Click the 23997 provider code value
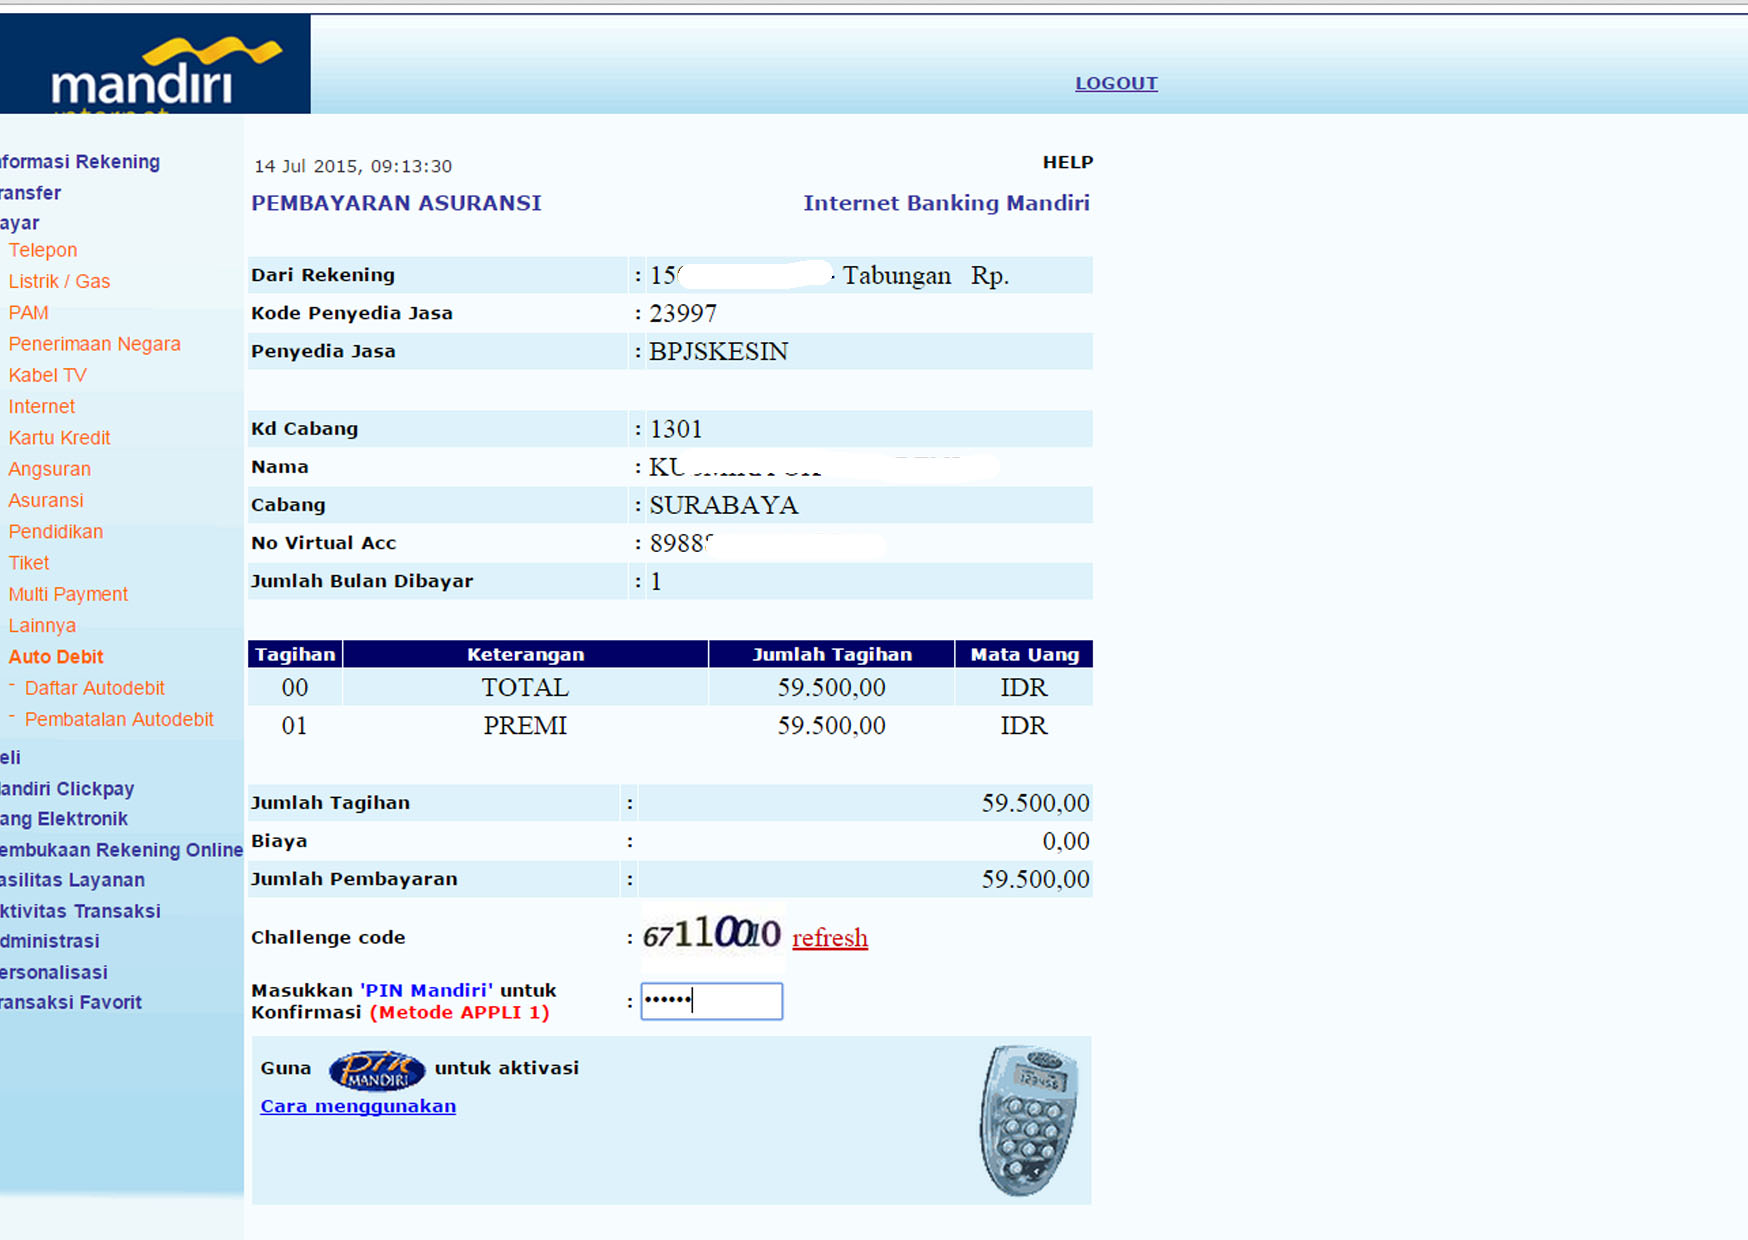Image resolution: width=1748 pixels, height=1240 pixels. coord(683,314)
